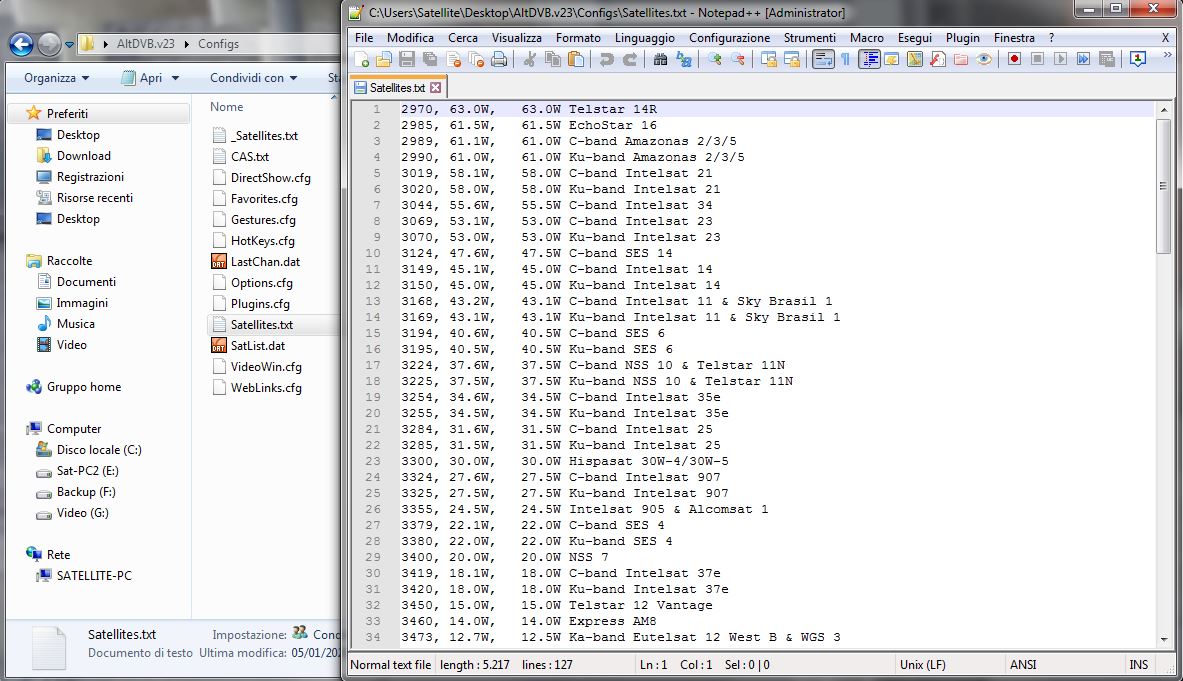The height and width of the screenshot is (681, 1183).
Task: Click the Nome column header in Explorer
Action: click(226, 107)
